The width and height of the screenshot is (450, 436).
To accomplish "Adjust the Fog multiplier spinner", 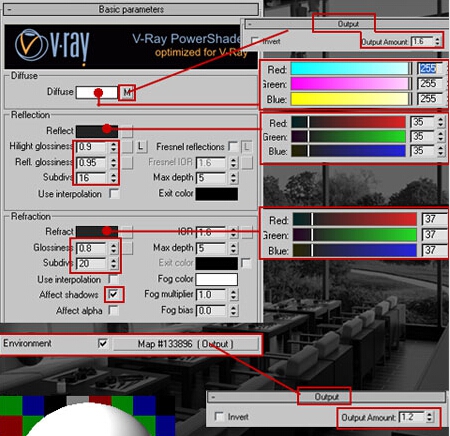I will (x=234, y=295).
